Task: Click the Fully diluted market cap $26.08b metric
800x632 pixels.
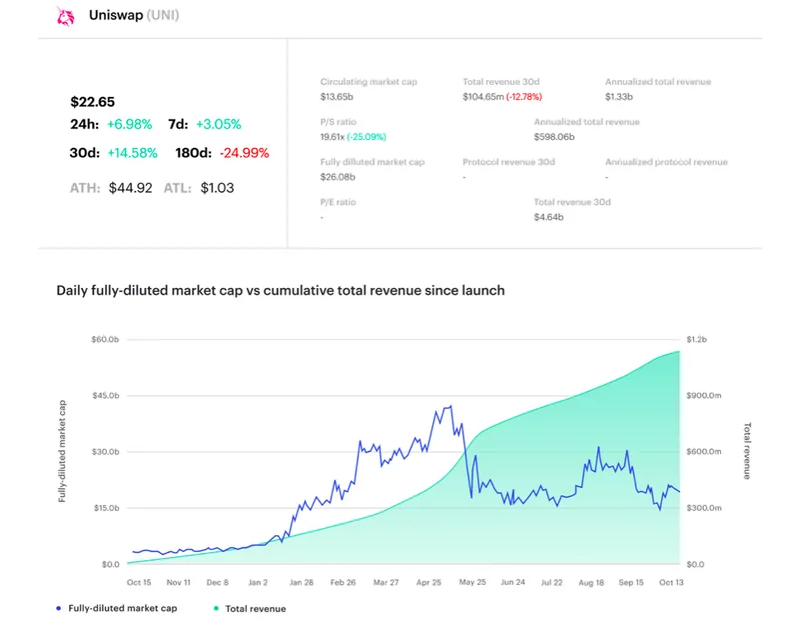Action: coord(336,177)
